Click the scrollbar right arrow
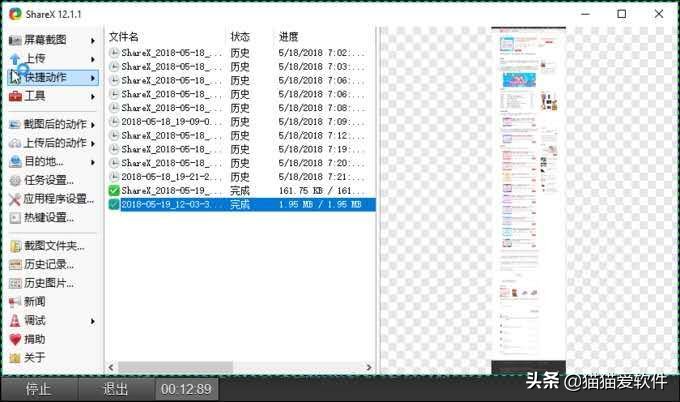The image size is (680, 402). [x=369, y=367]
